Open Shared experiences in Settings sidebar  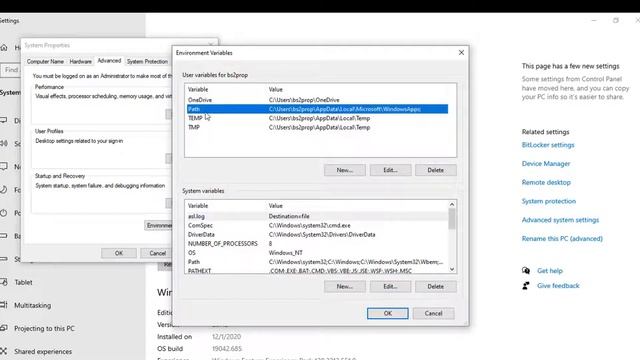coord(43,351)
